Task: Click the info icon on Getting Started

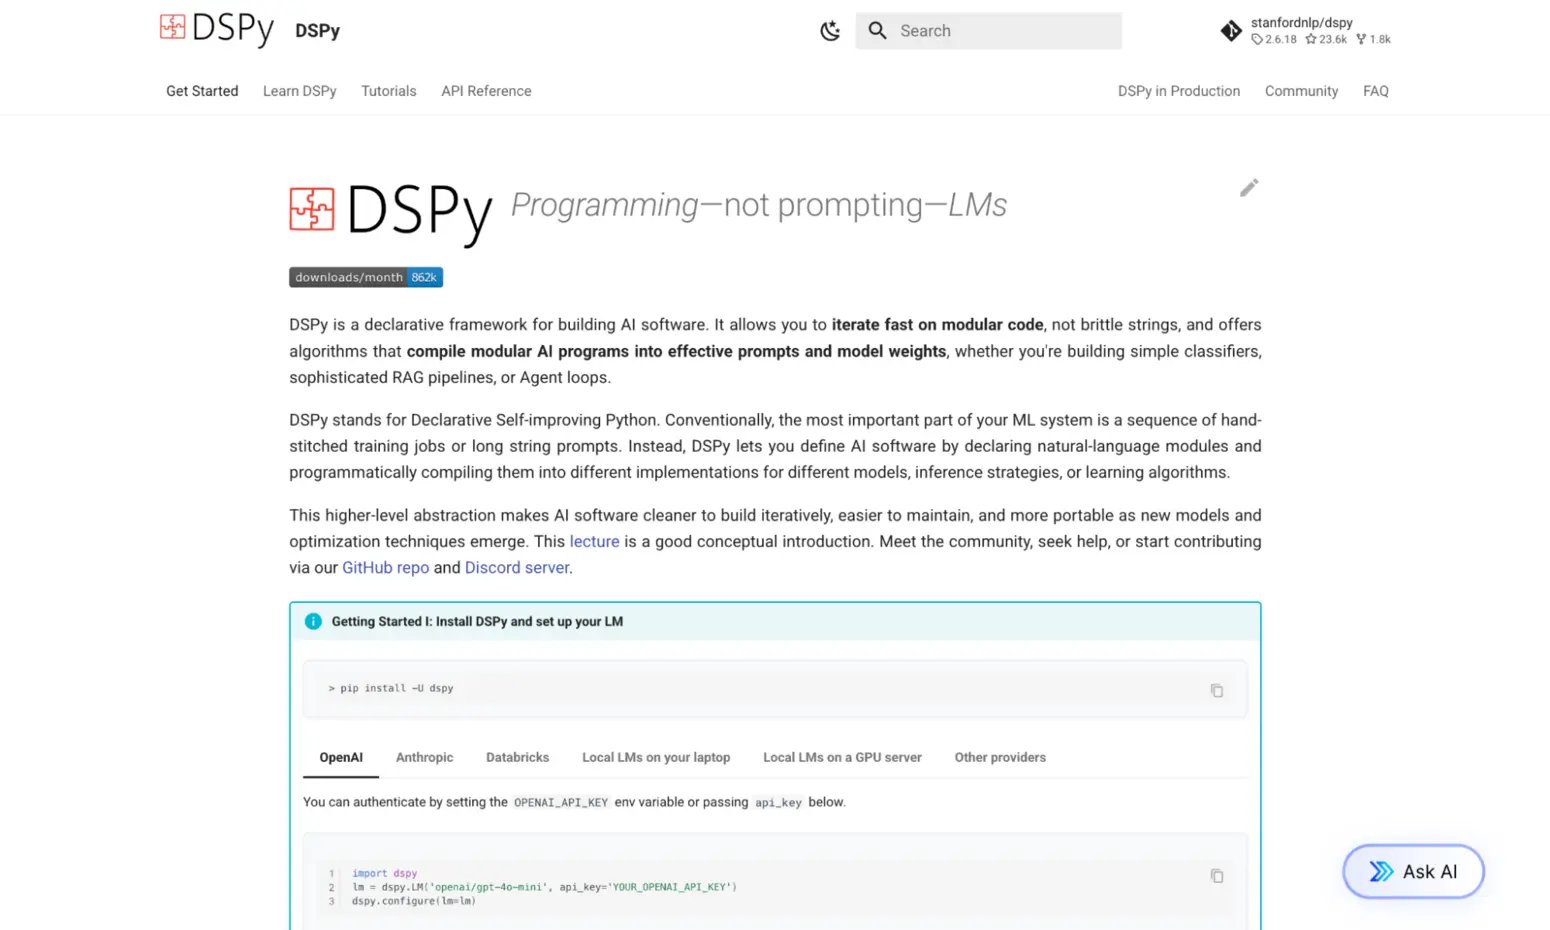Action: click(313, 621)
